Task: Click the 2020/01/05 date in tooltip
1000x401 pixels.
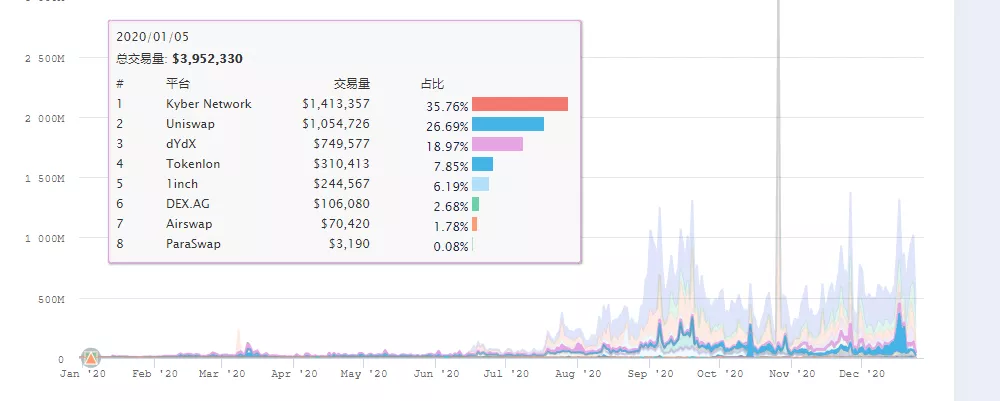Action: [x=152, y=37]
